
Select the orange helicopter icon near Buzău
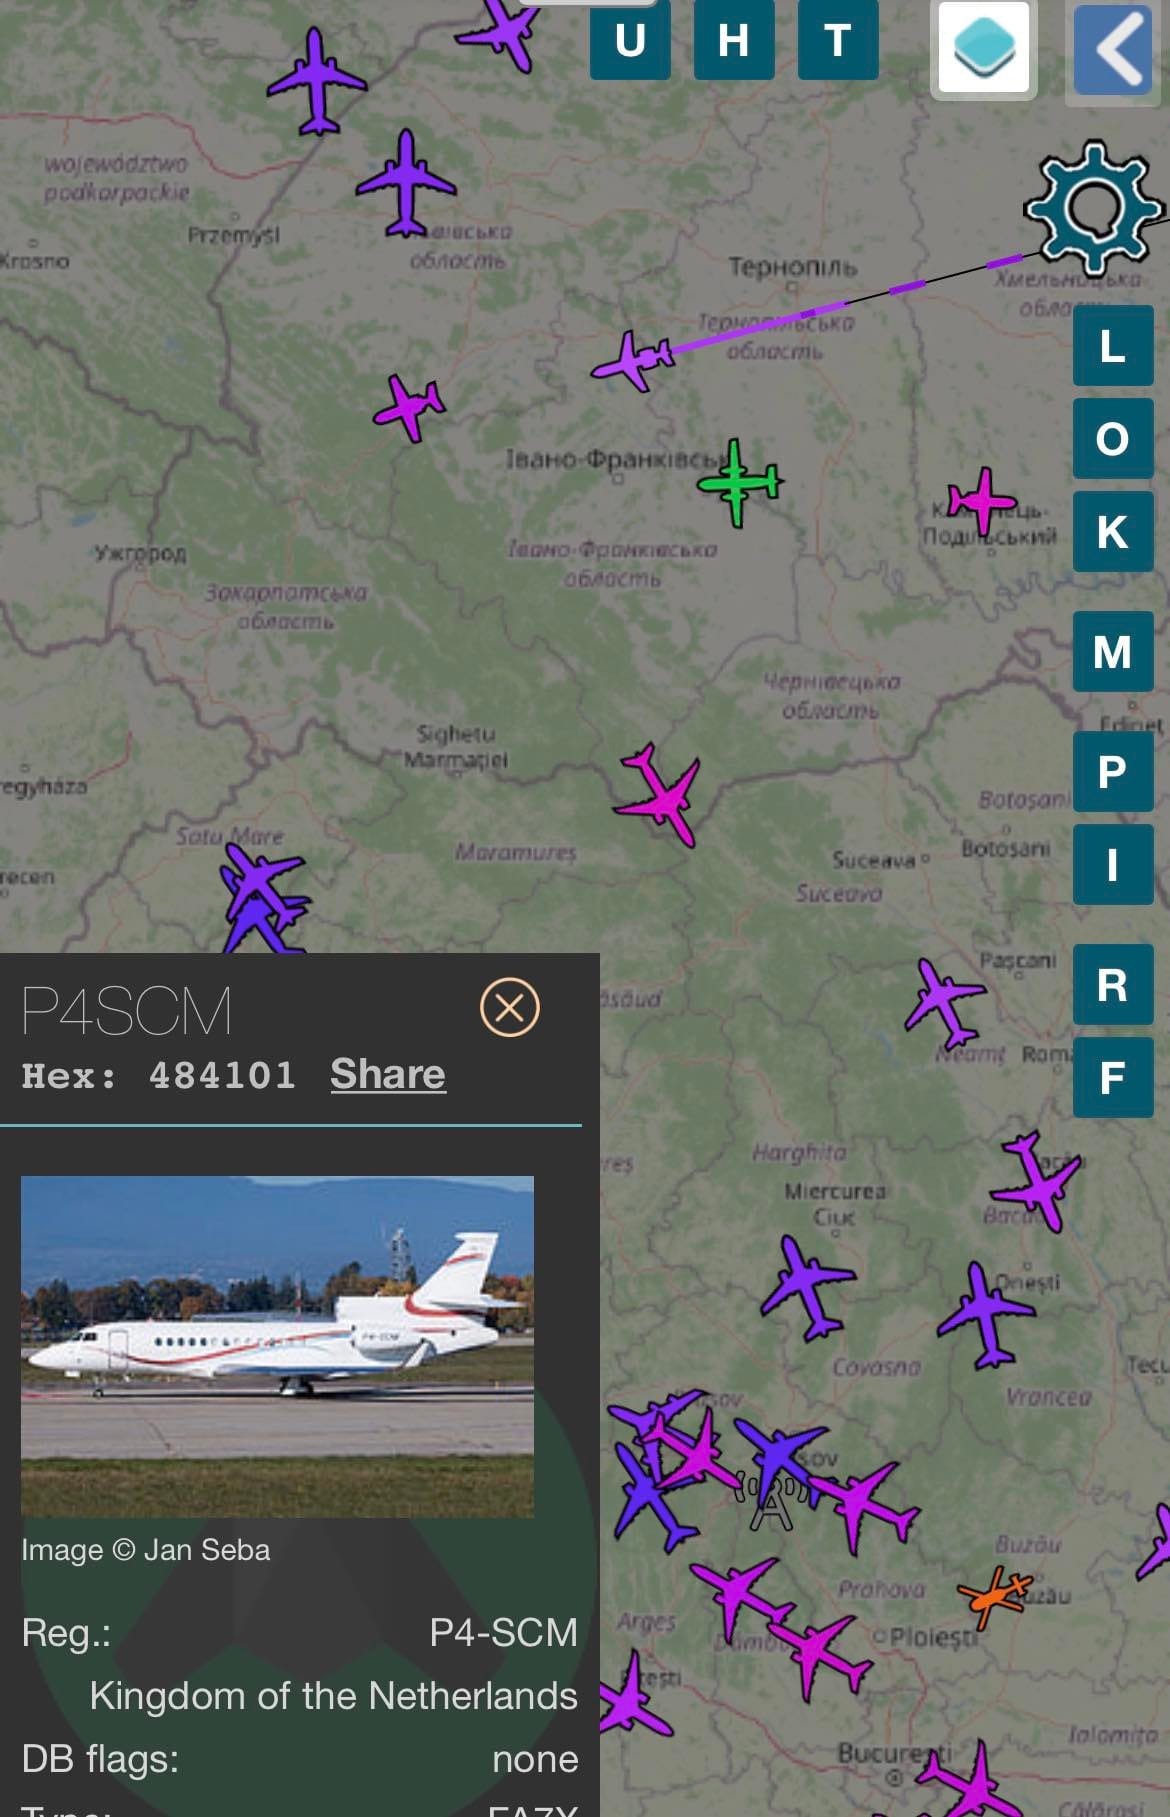[994, 1595]
